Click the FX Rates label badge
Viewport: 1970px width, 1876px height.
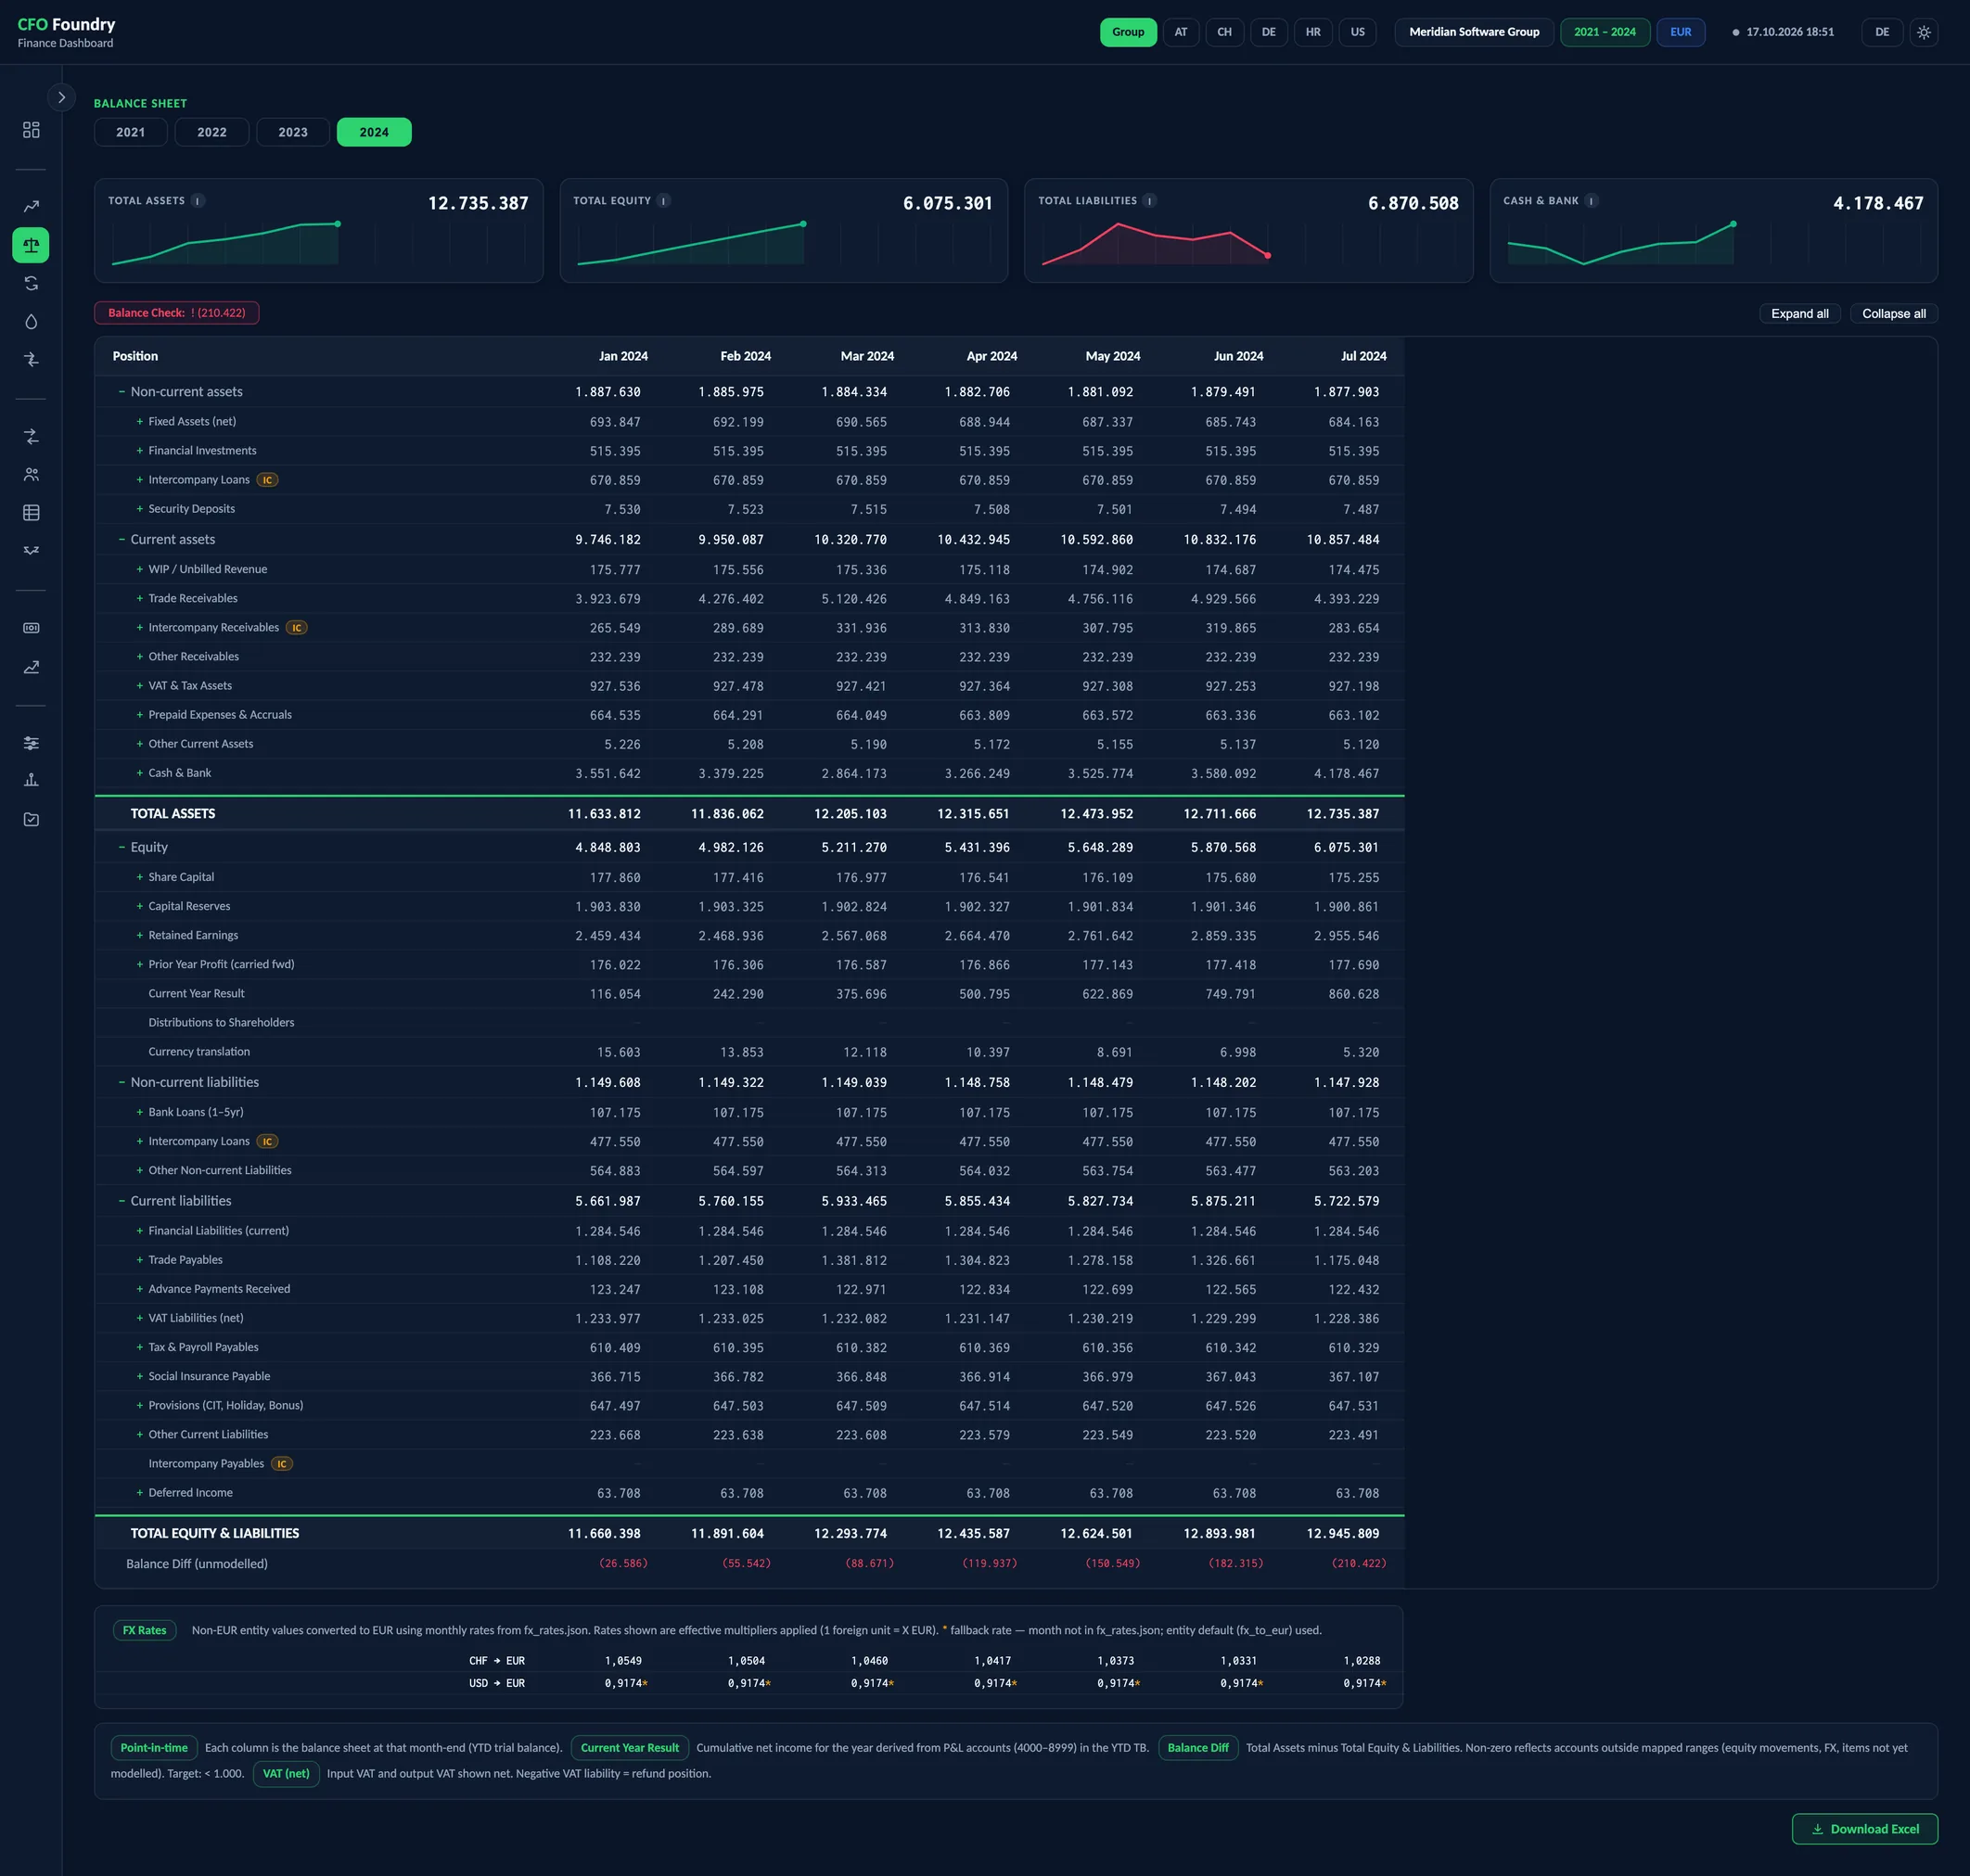(x=145, y=1630)
